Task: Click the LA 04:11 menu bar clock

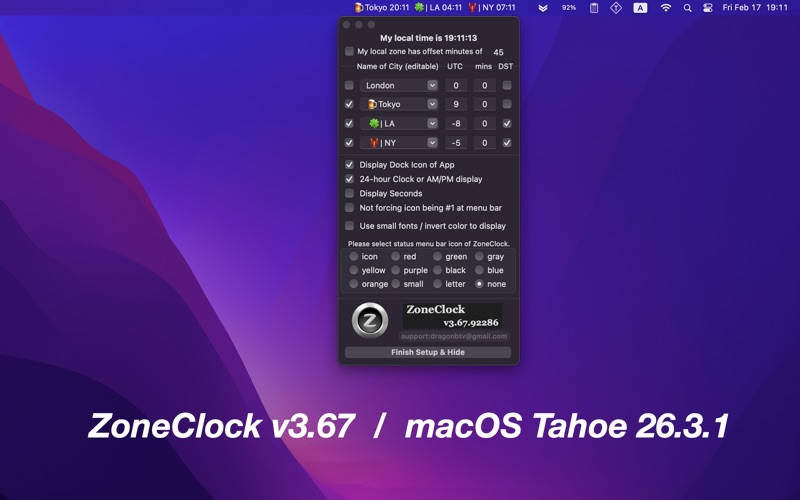Action: point(438,8)
